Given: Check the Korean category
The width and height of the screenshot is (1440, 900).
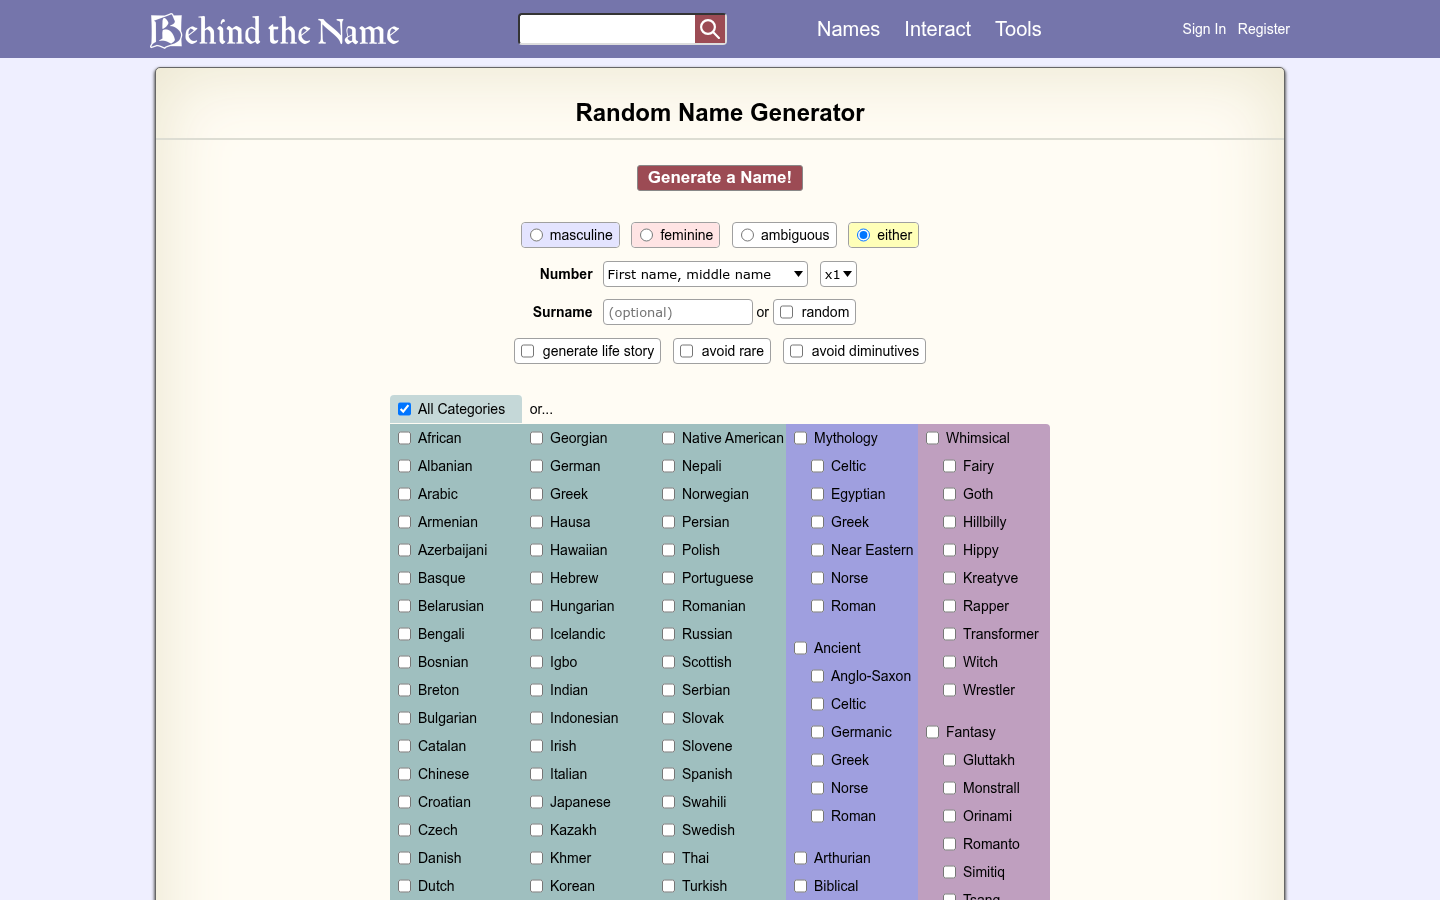Looking at the screenshot, I should 537,886.
